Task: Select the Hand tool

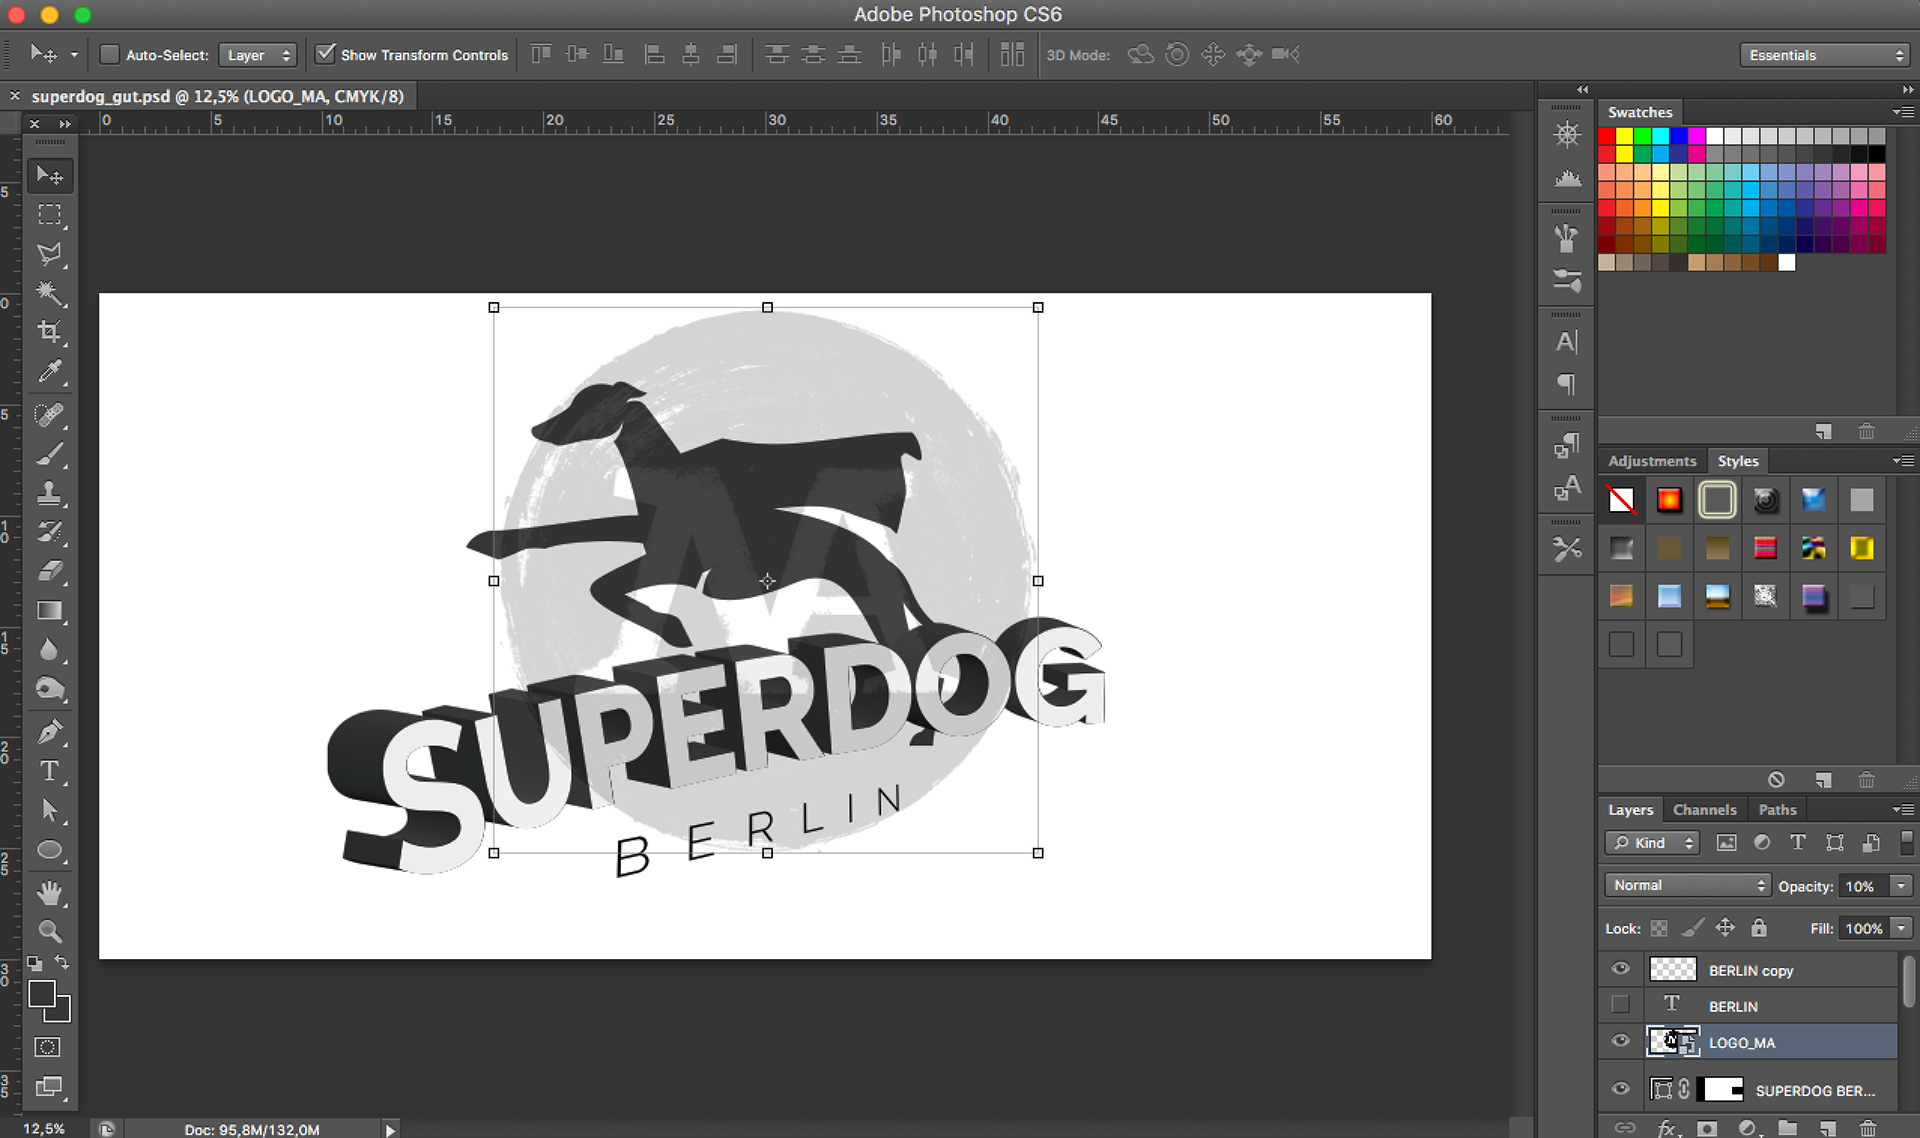Action: (x=49, y=891)
